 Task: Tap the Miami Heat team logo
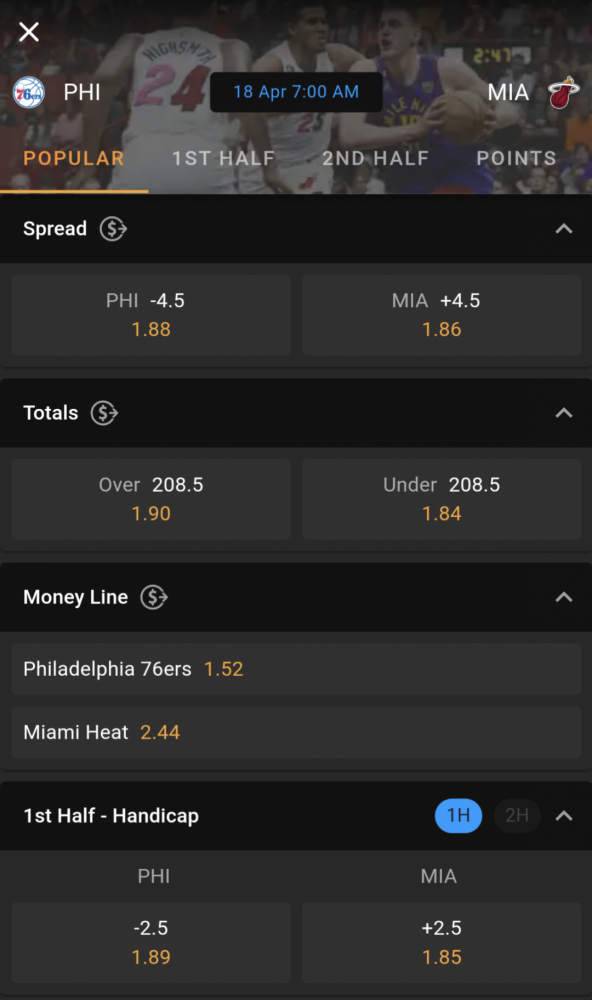[x=563, y=92]
